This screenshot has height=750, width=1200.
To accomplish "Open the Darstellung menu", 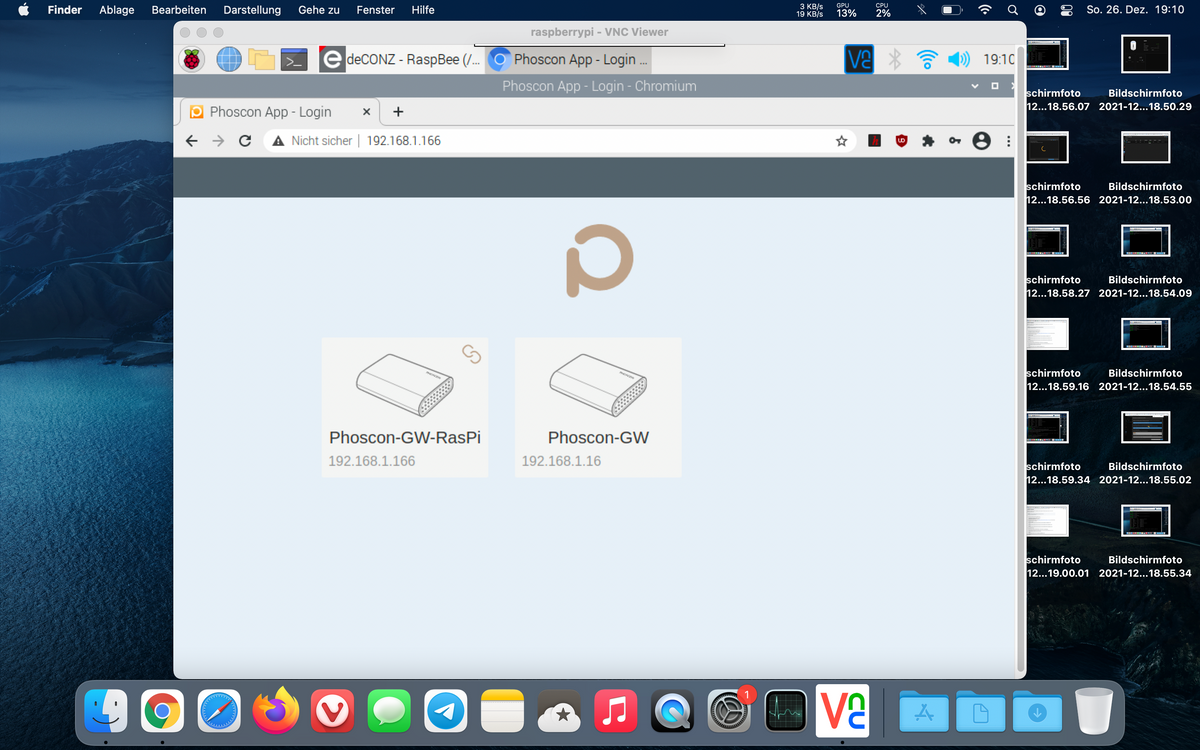I will (x=252, y=10).
